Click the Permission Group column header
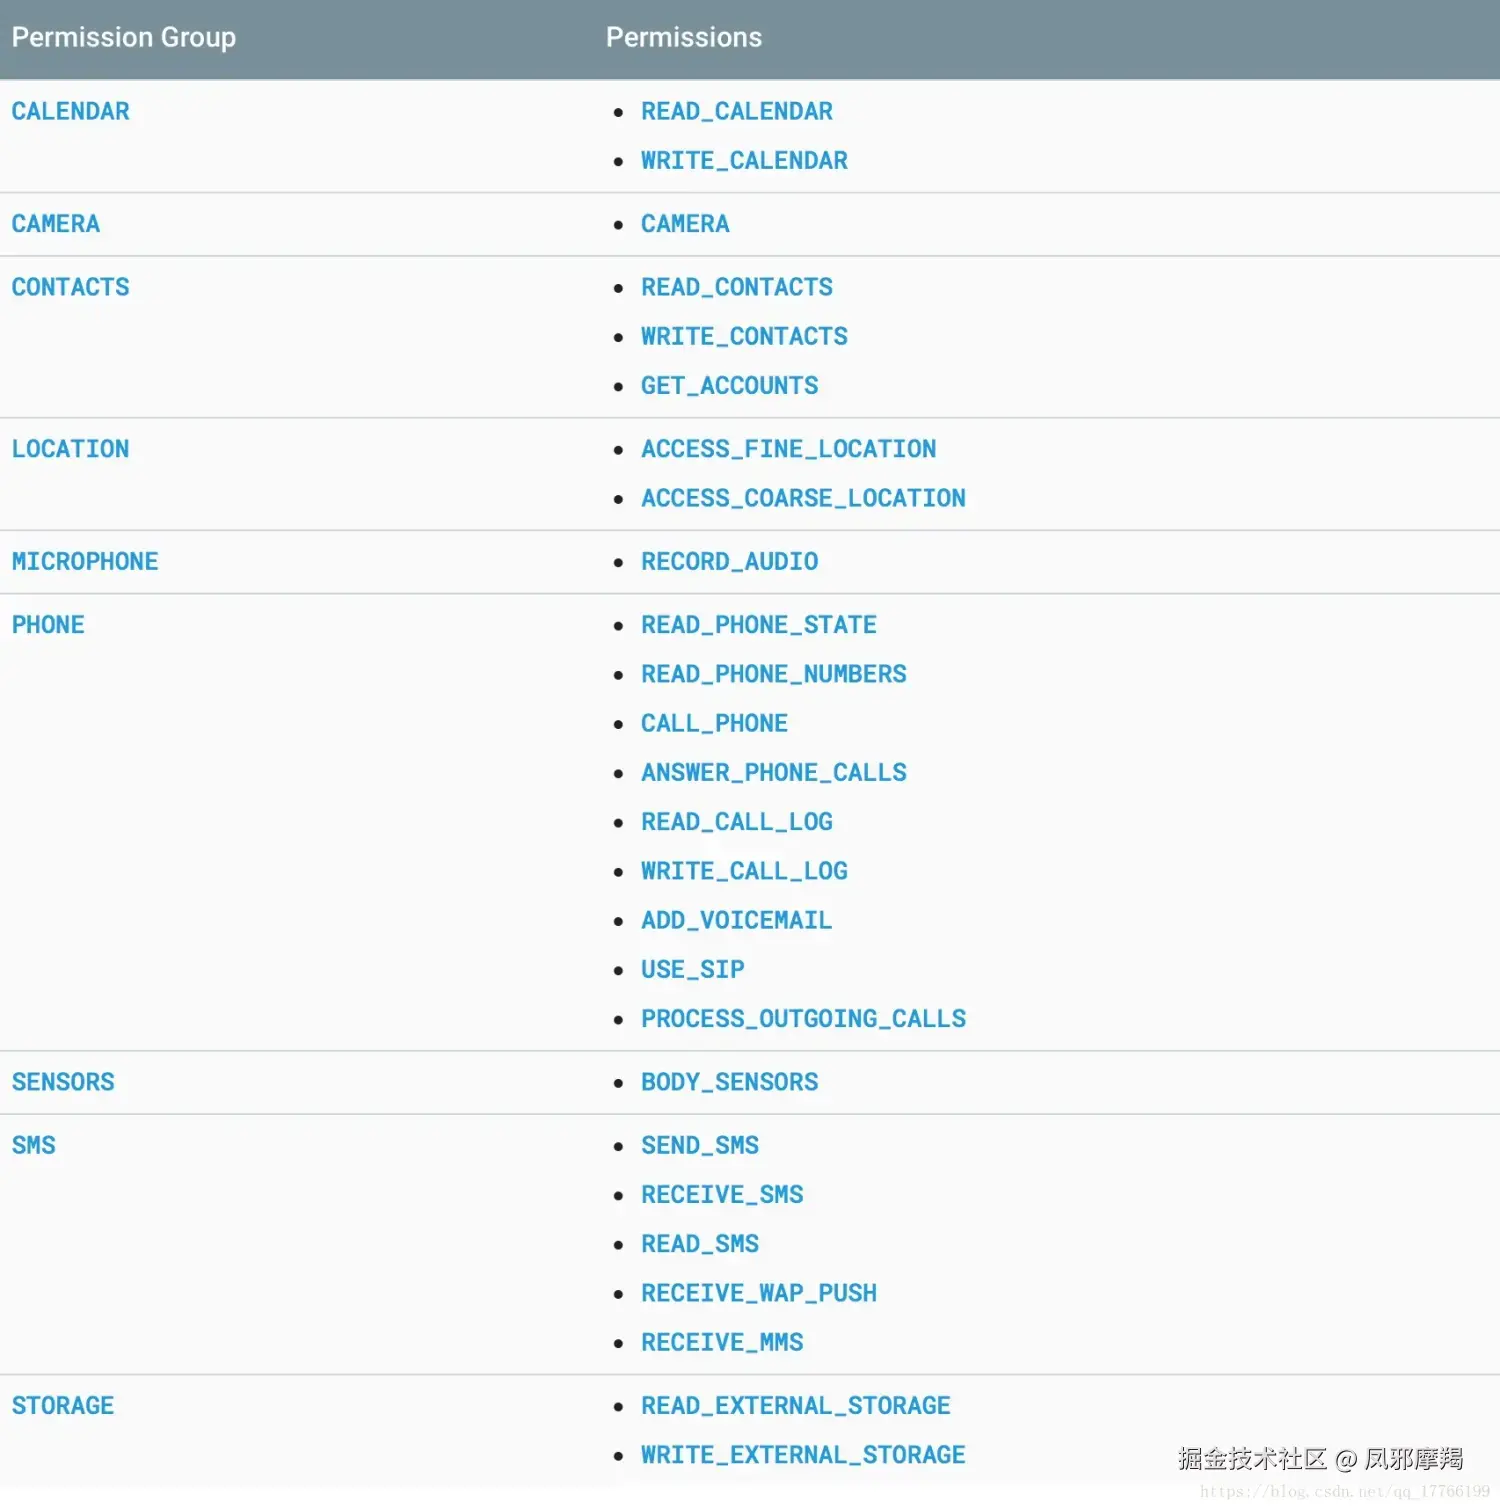This screenshot has height=1509, width=1500. click(124, 38)
